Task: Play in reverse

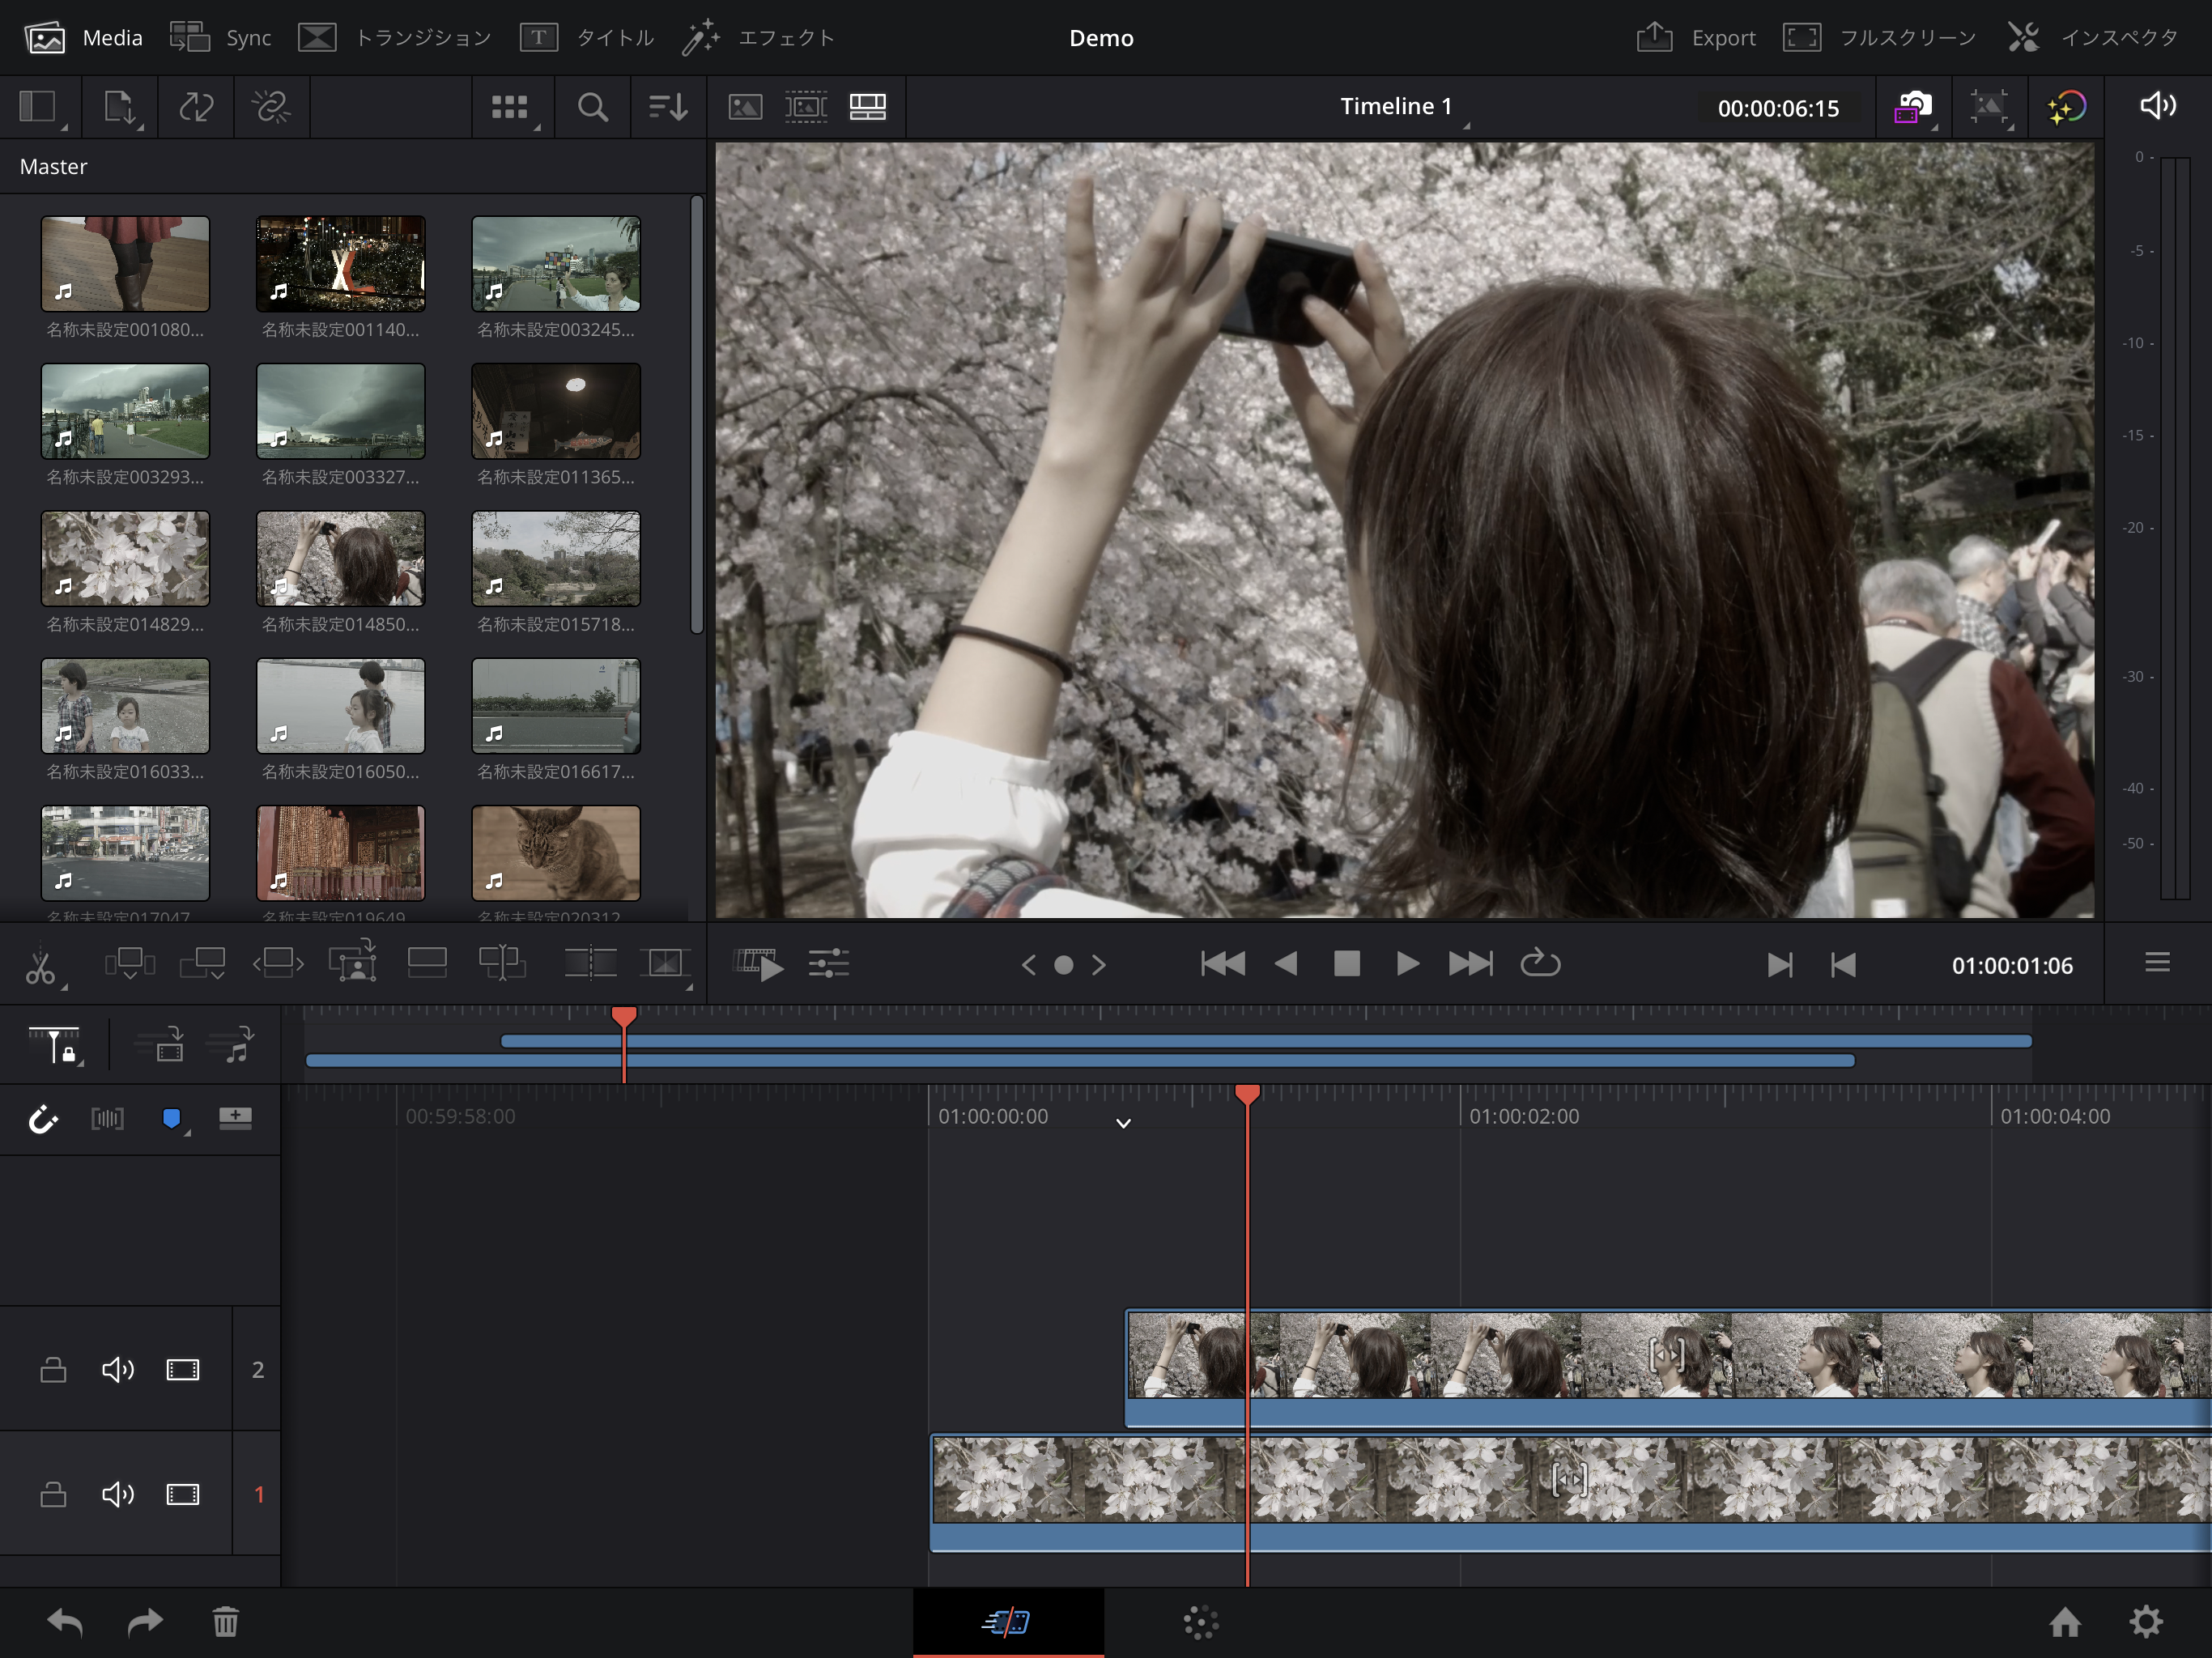Action: click(1286, 964)
